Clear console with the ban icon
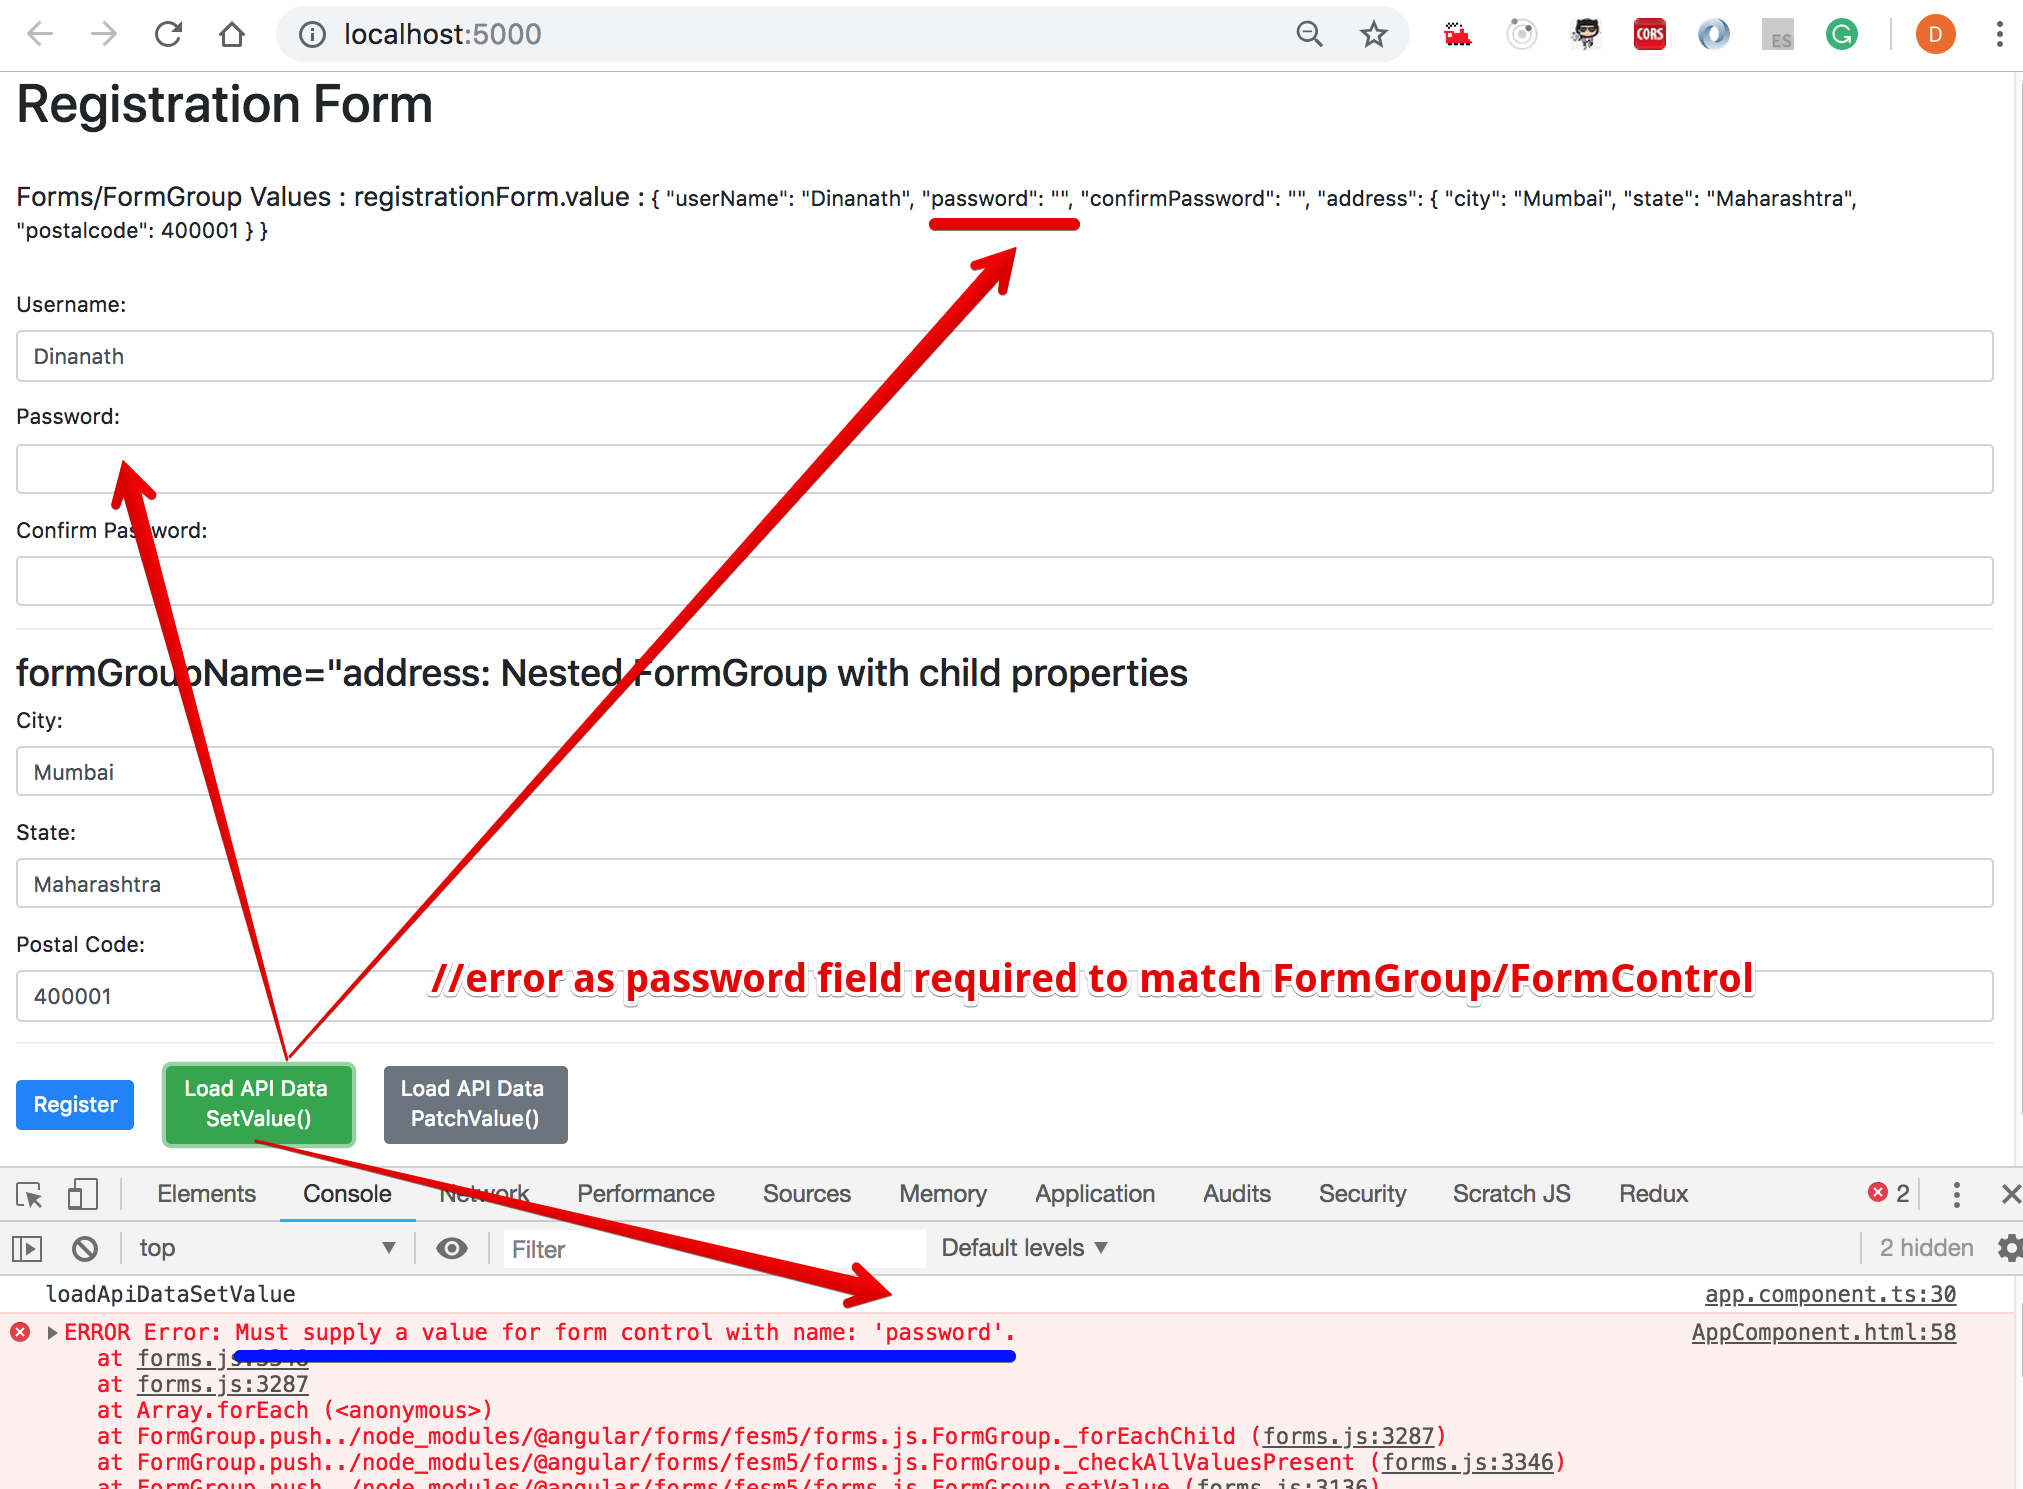The width and height of the screenshot is (2023, 1489). [85, 1248]
